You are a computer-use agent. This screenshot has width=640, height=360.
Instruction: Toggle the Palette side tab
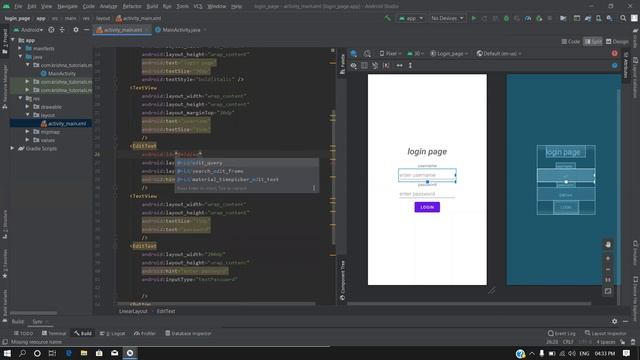click(x=342, y=64)
